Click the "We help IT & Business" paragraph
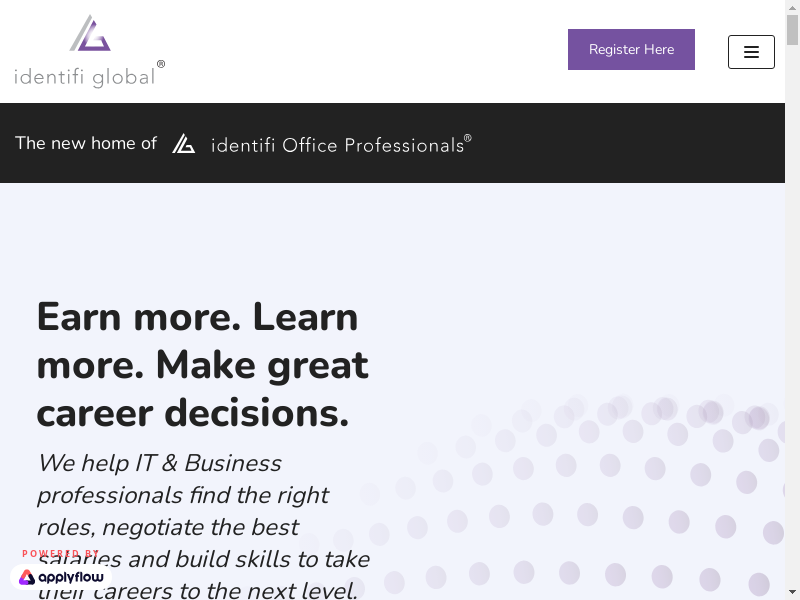The width and height of the screenshot is (800, 600). [159, 463]
